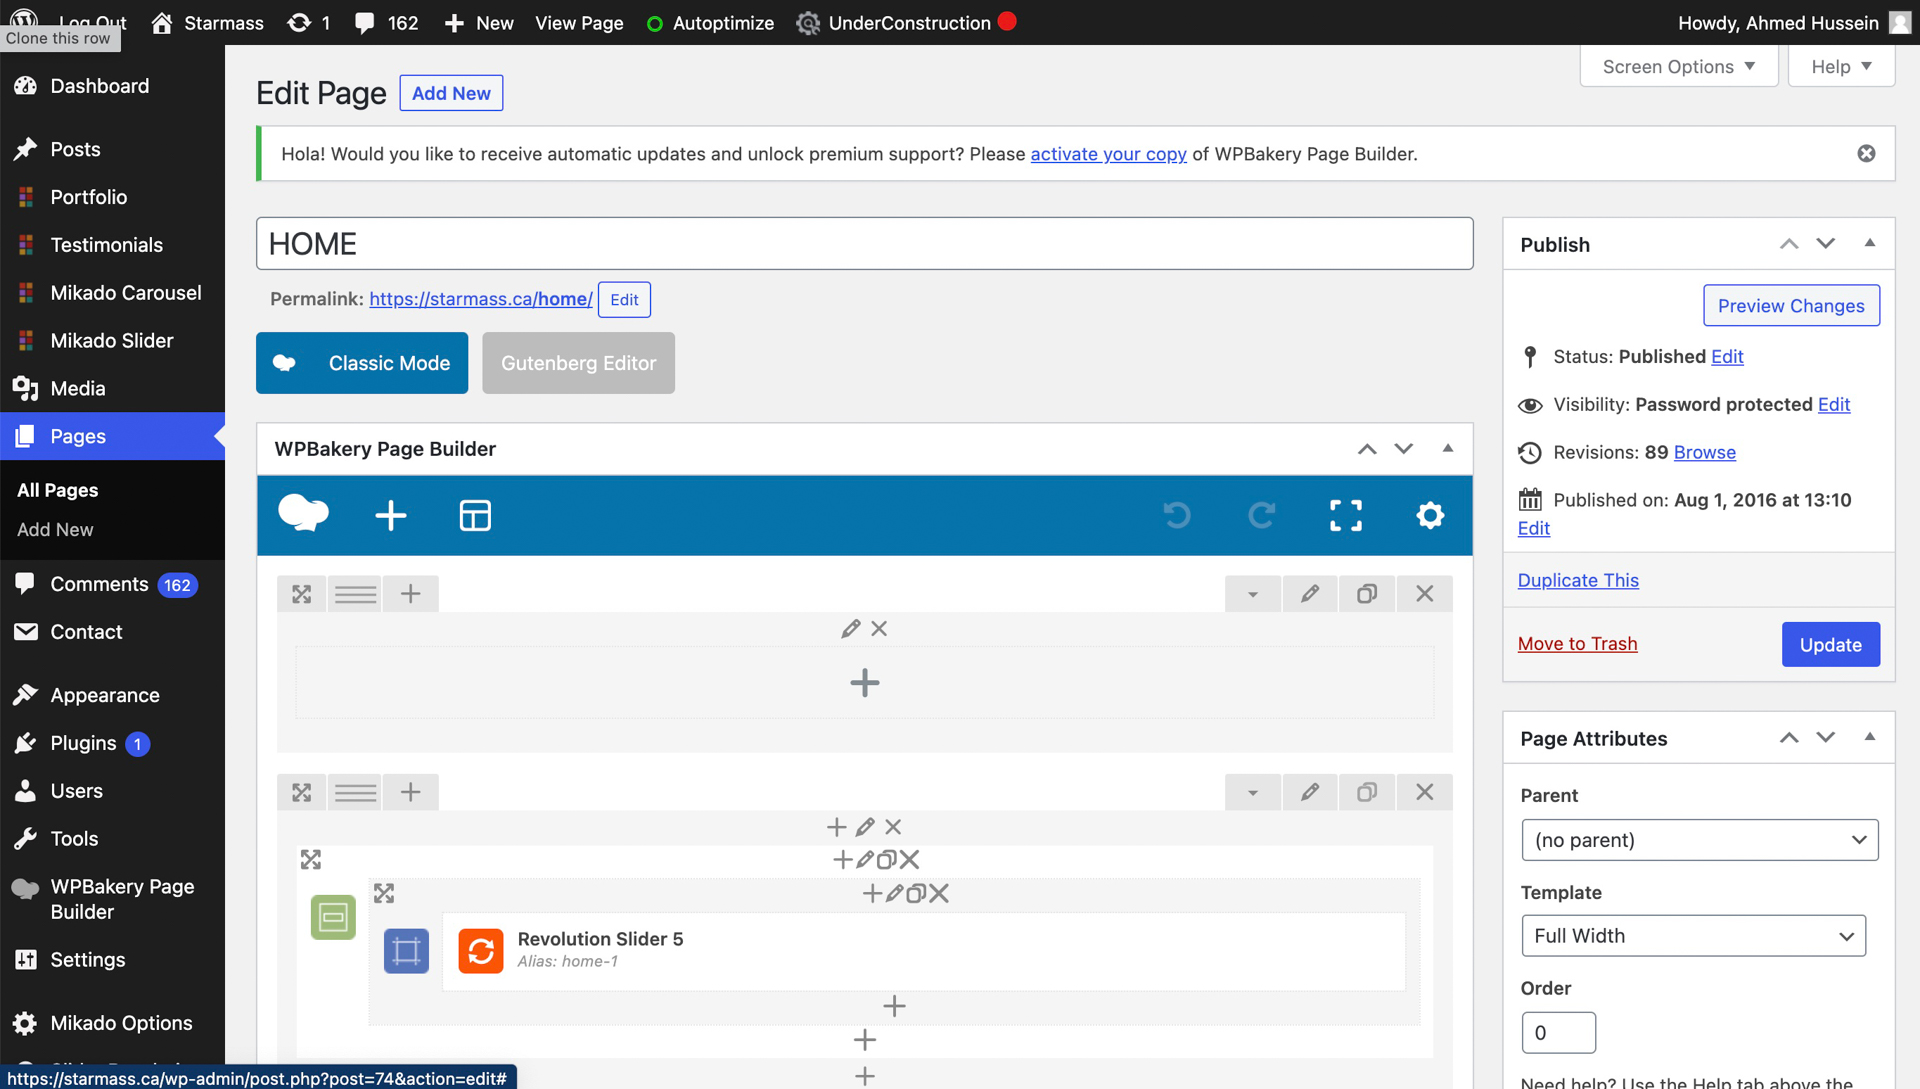Click the blue inner column frame icon
Screen dimensions: 1920x1089
406,950
